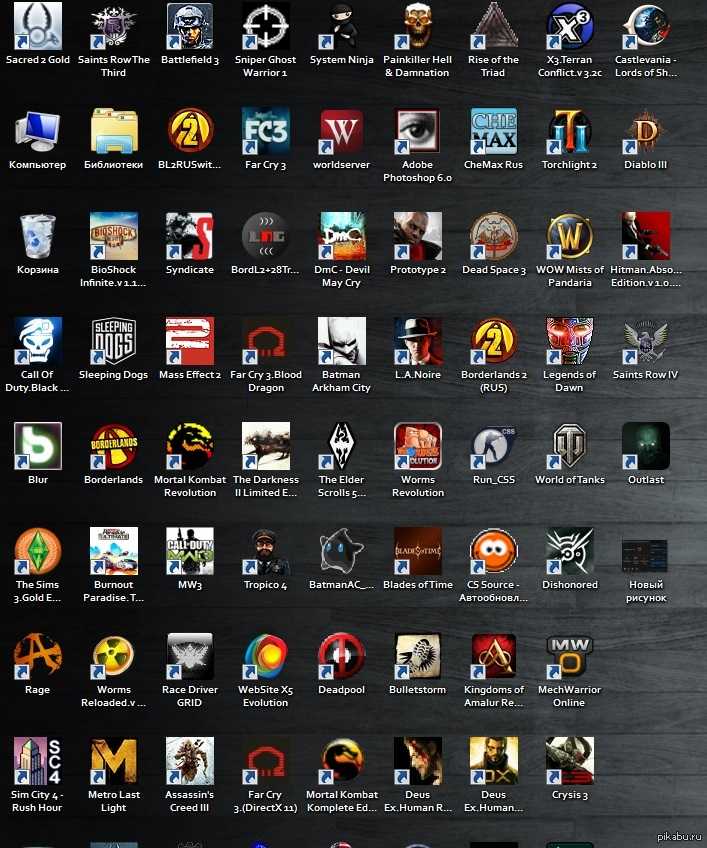This screenshot has width=707, height=848.
Task: Select the BL2RUSwit... icon
Action: 190,131
